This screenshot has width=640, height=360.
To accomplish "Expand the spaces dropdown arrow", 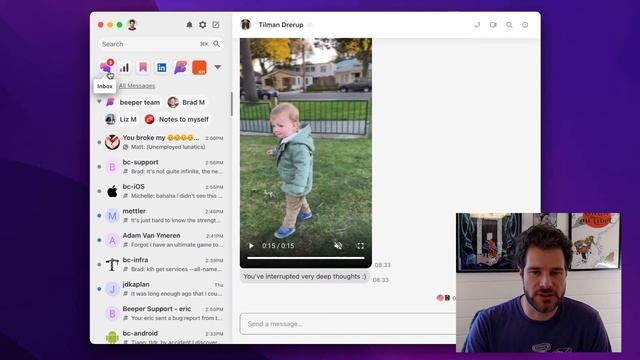I will coord(218,67).
